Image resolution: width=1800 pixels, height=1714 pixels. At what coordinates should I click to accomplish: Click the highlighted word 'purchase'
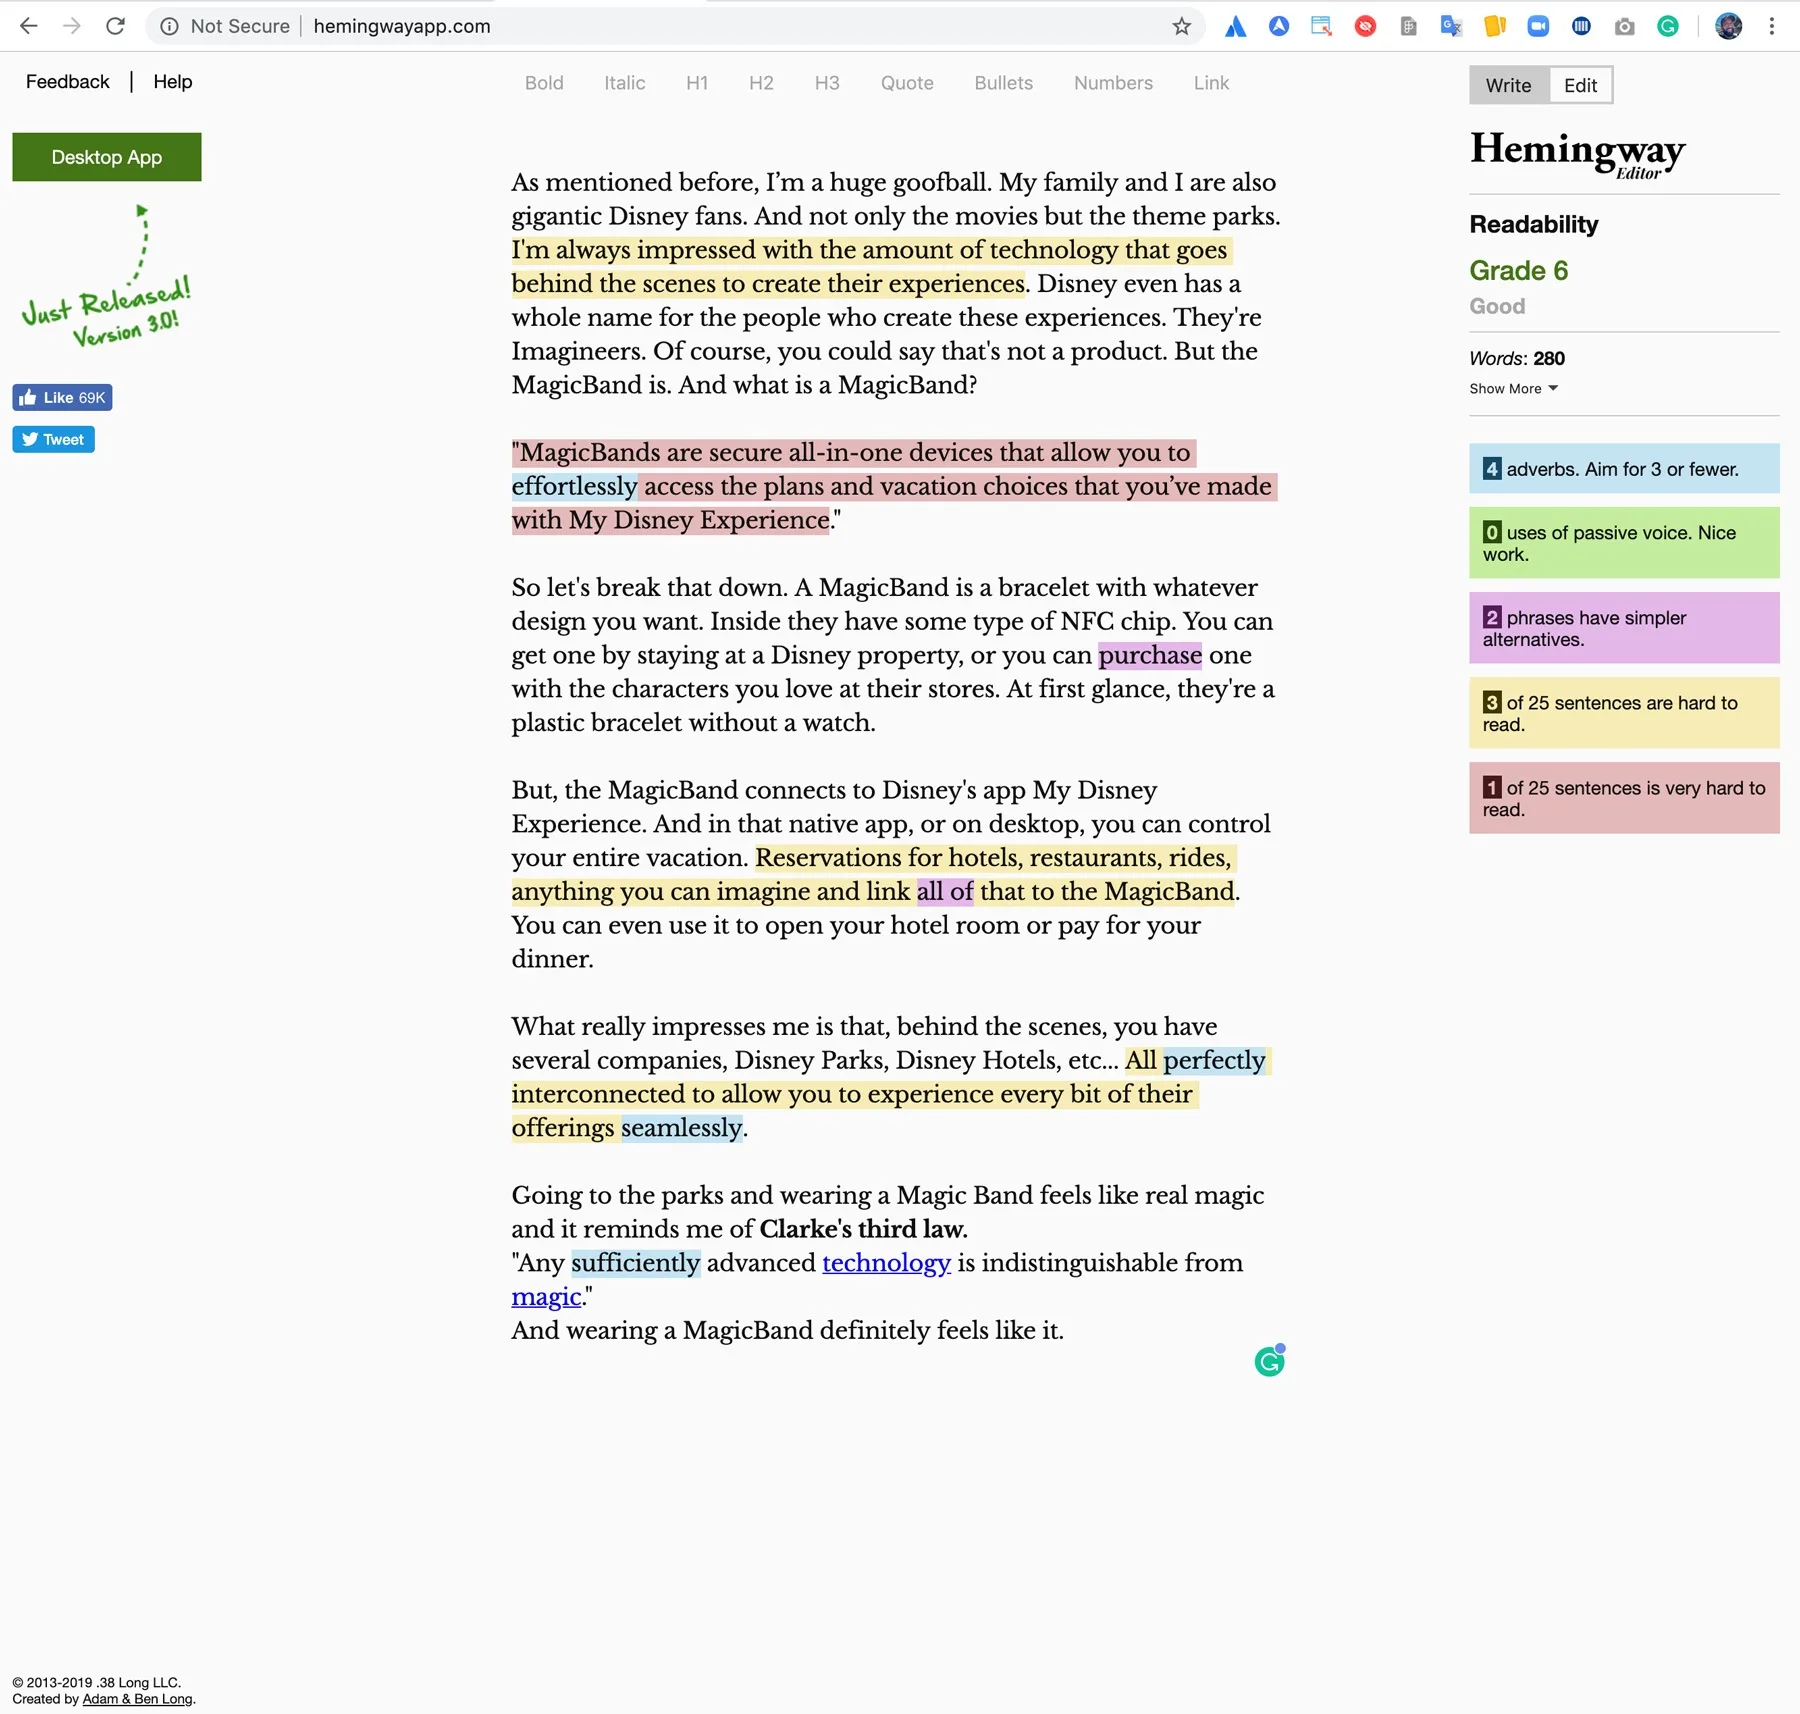(1150, 655)
